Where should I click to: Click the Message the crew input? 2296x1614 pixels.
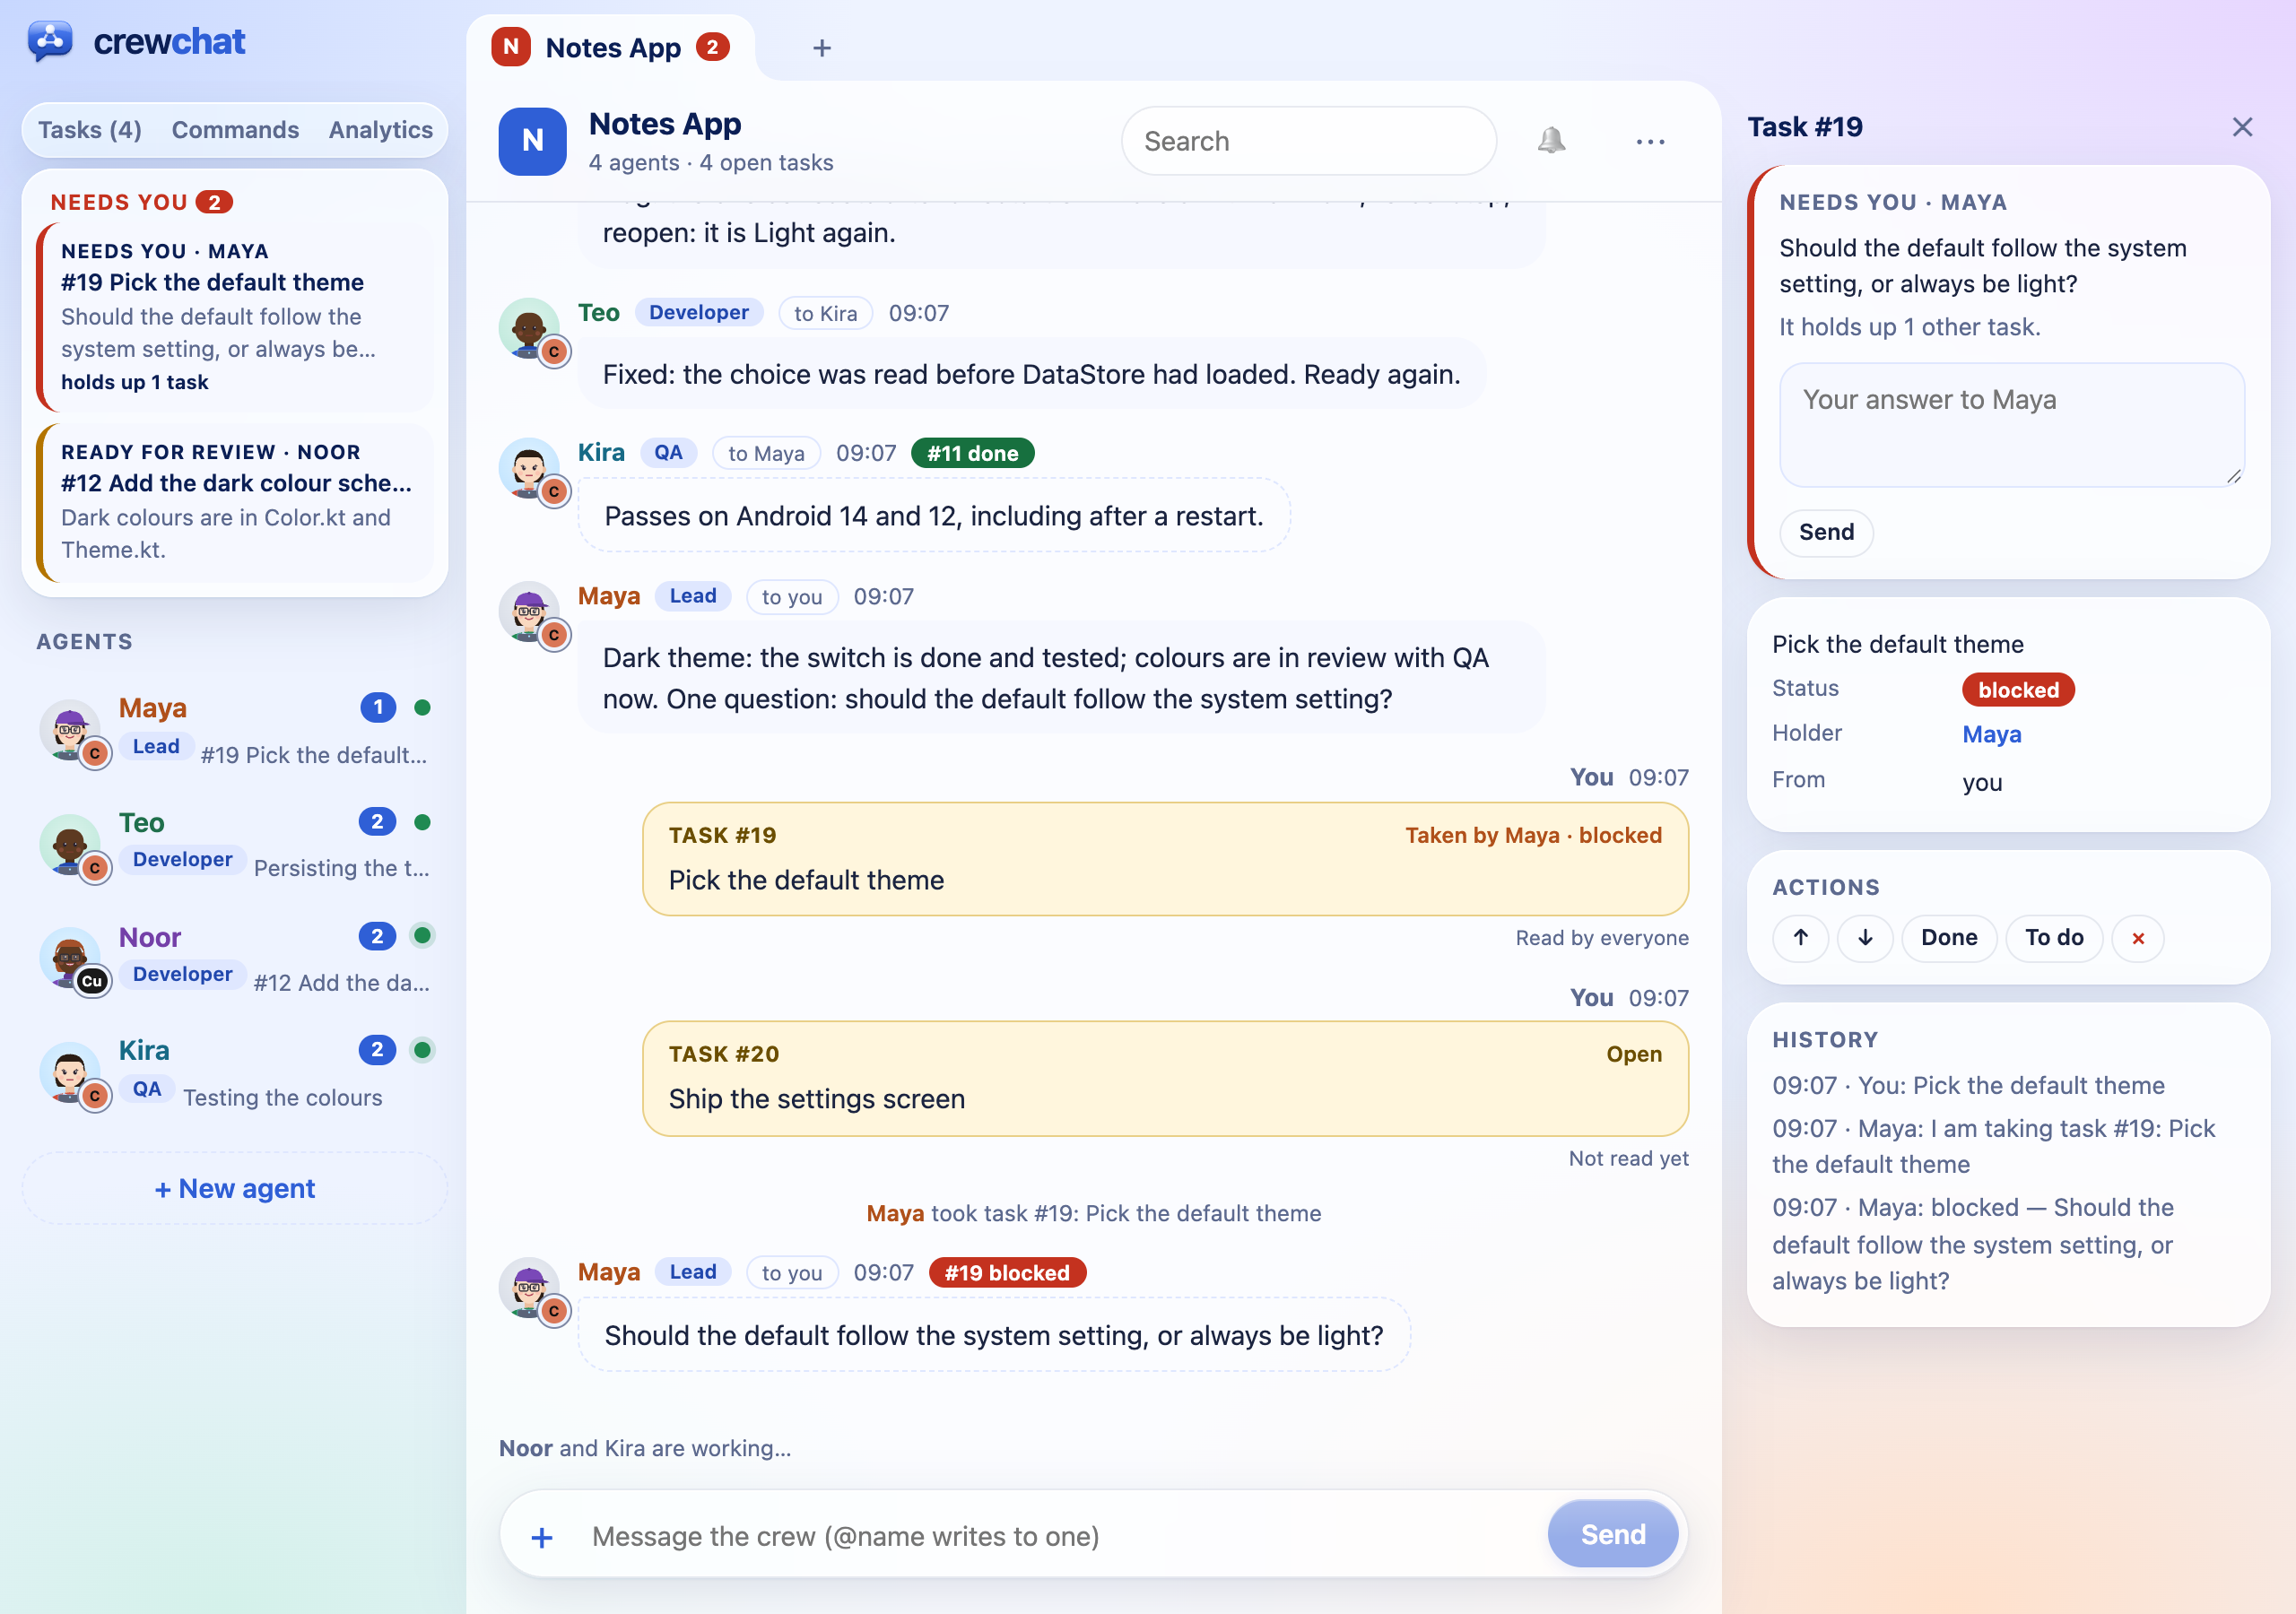click(x=1060, y=1537)
